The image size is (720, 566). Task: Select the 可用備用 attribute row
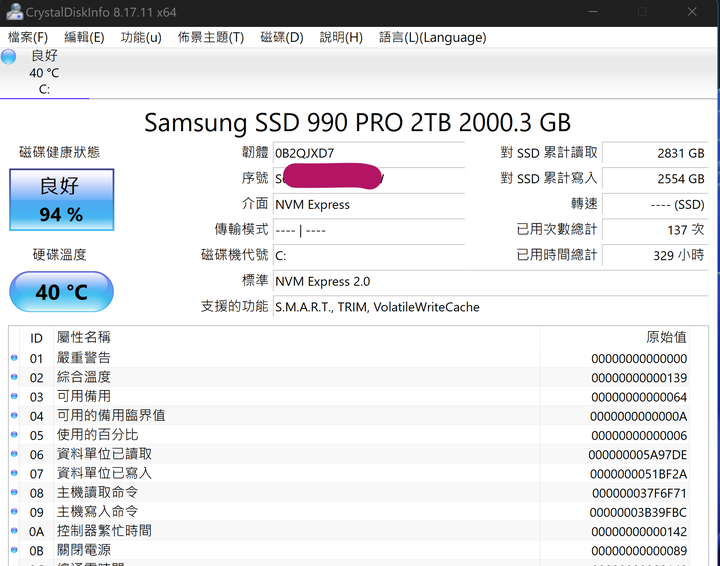pyautogui.click(x=349, y=396)
